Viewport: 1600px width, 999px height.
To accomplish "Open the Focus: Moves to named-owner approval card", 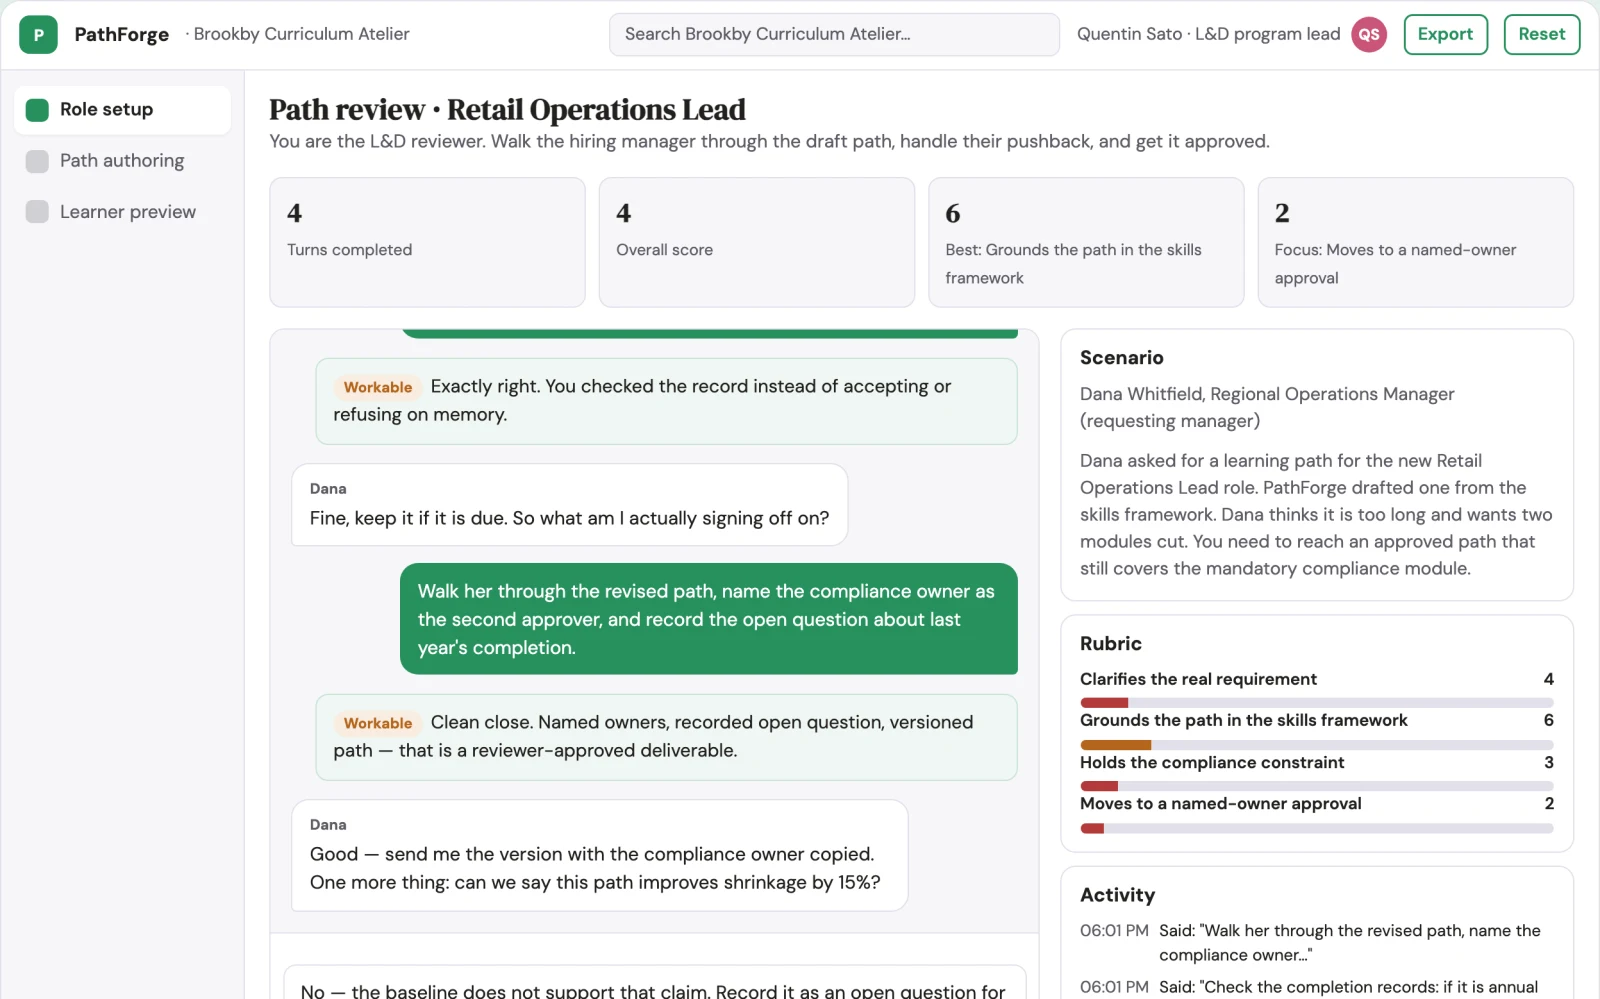I will pos(1415,242).
